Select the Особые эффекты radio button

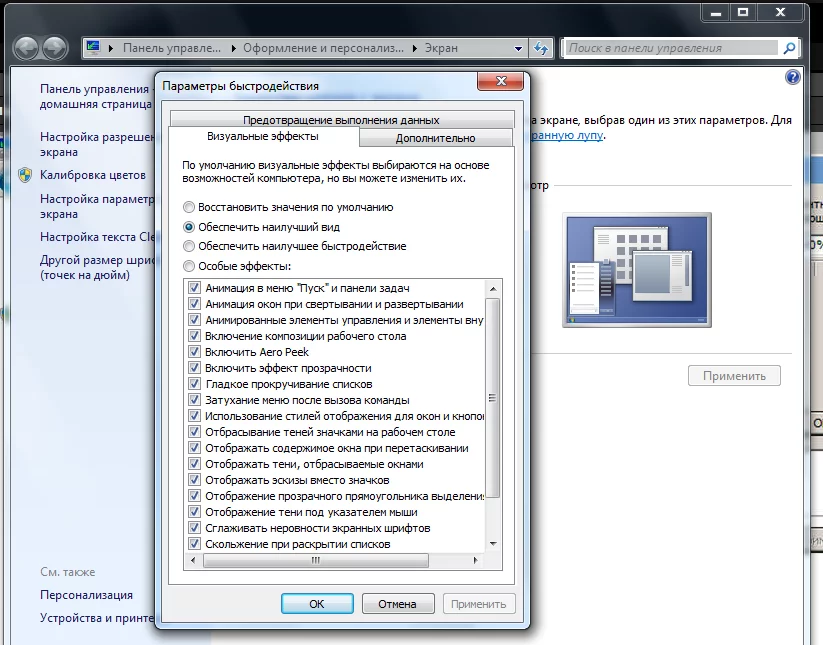[189, 266]
